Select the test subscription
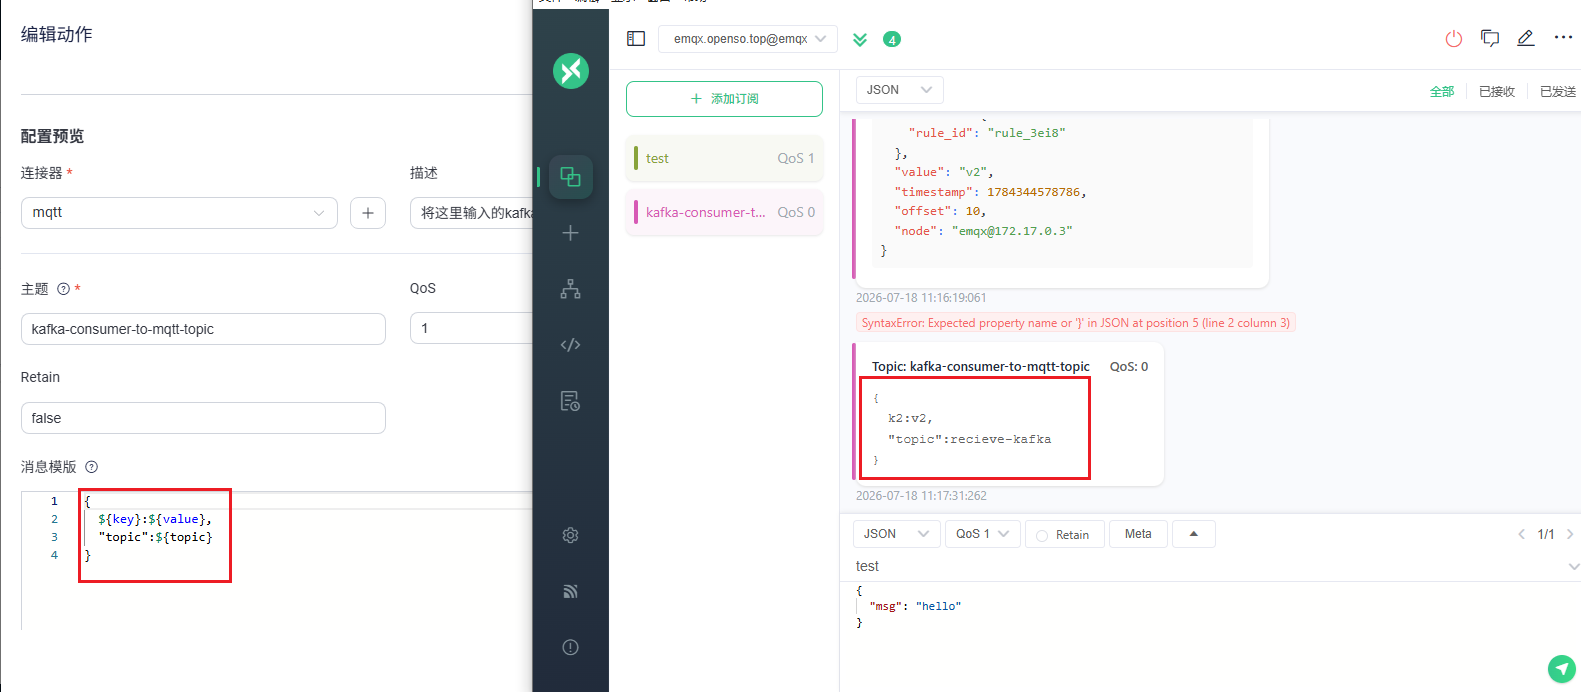The image size is (1581, 692). tap(724, 158)
